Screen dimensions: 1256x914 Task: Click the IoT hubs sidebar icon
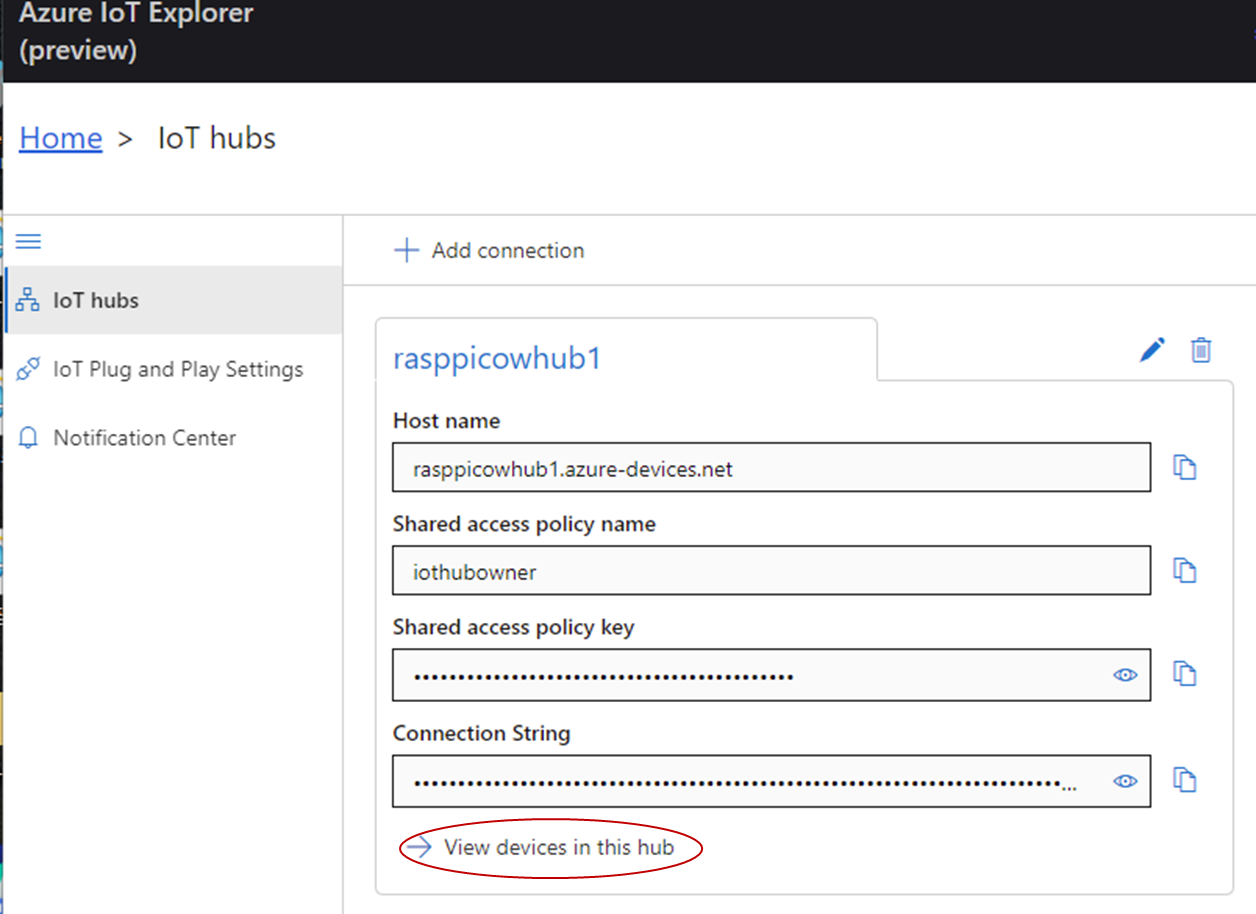(x=28, y=300)
